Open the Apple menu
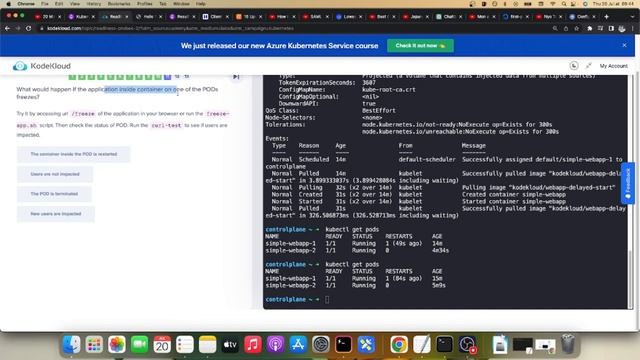The width and height of the screenshot is (640, 360). pos(8,4)
